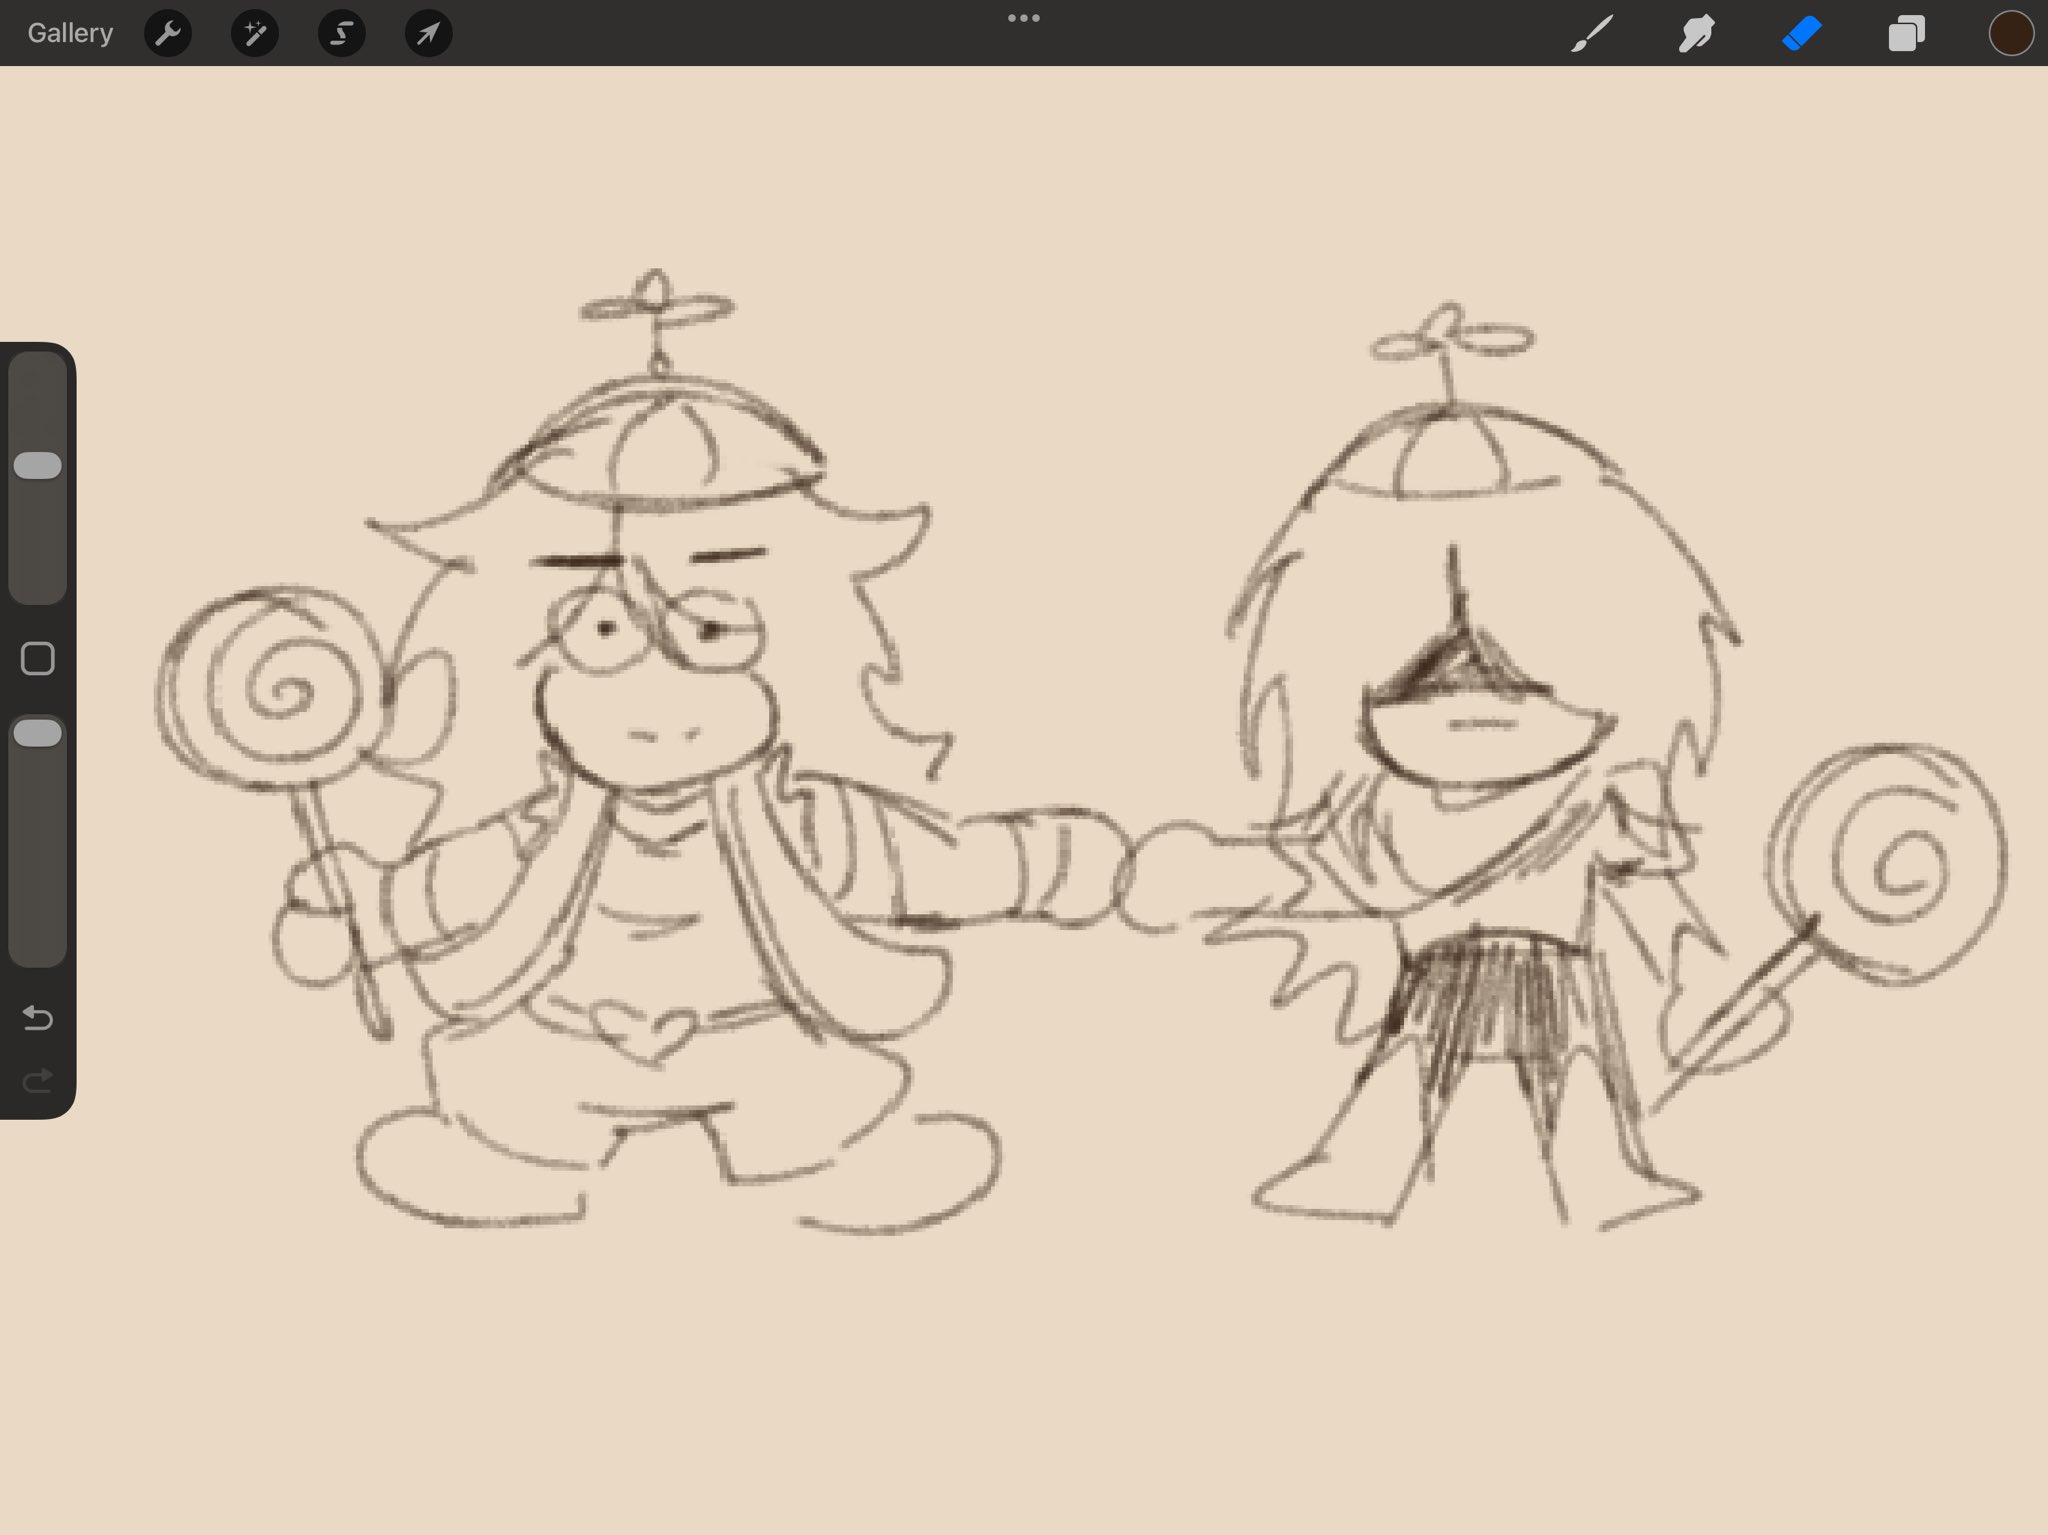Open the Actions wrench menu

(x=168, y=34)
